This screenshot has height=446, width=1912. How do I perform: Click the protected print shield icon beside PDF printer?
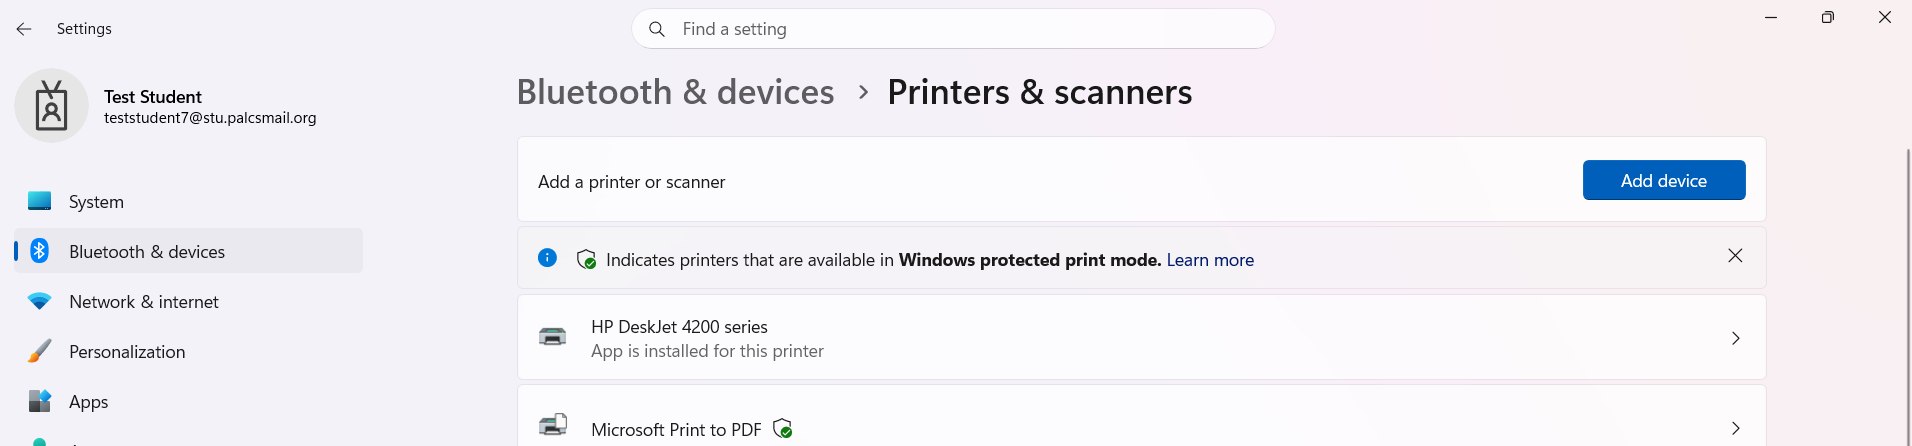(783, 429)
